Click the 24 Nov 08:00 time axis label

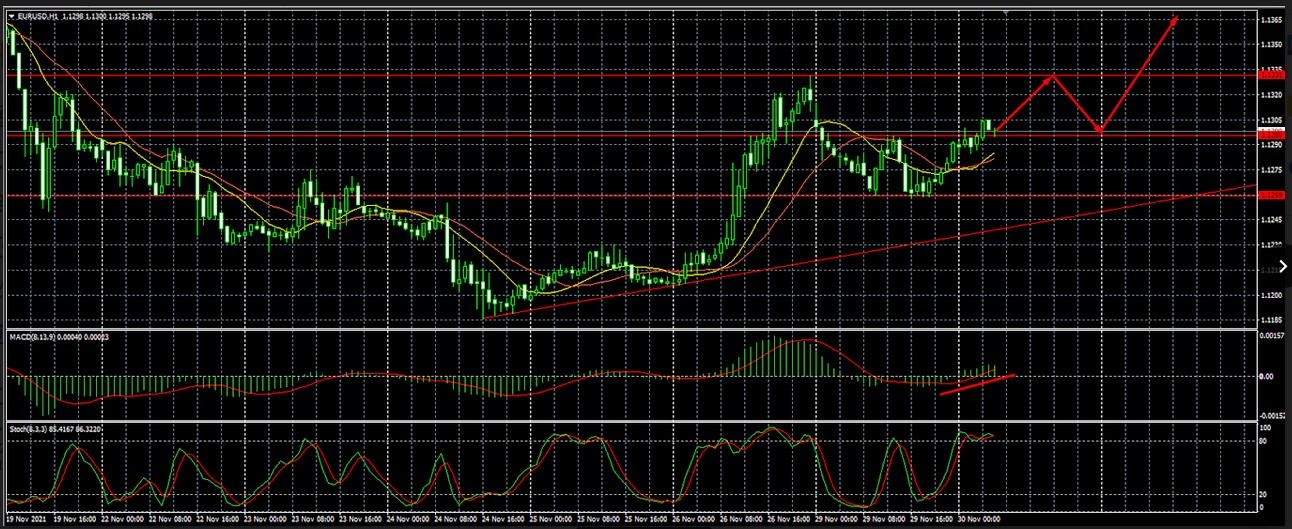tap(458, 520)
